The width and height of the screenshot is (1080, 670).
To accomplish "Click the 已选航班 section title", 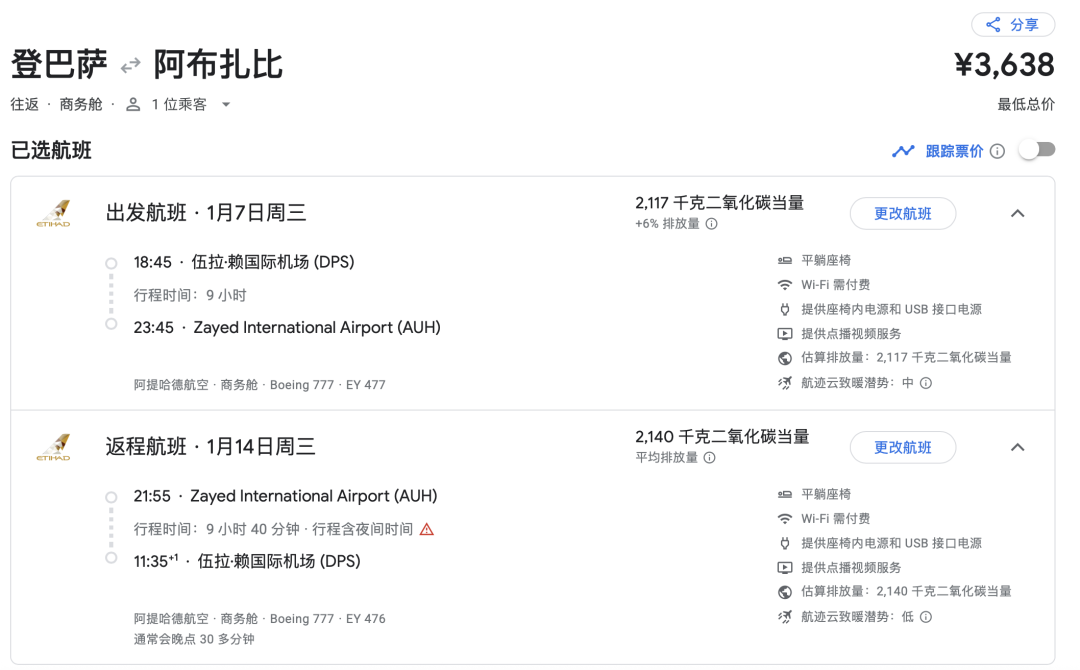I will (x=51, y=150).
